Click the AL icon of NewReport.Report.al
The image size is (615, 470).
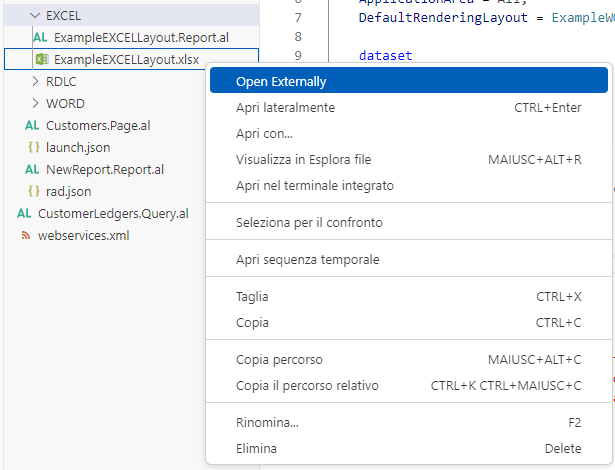[x=32, y=169]
